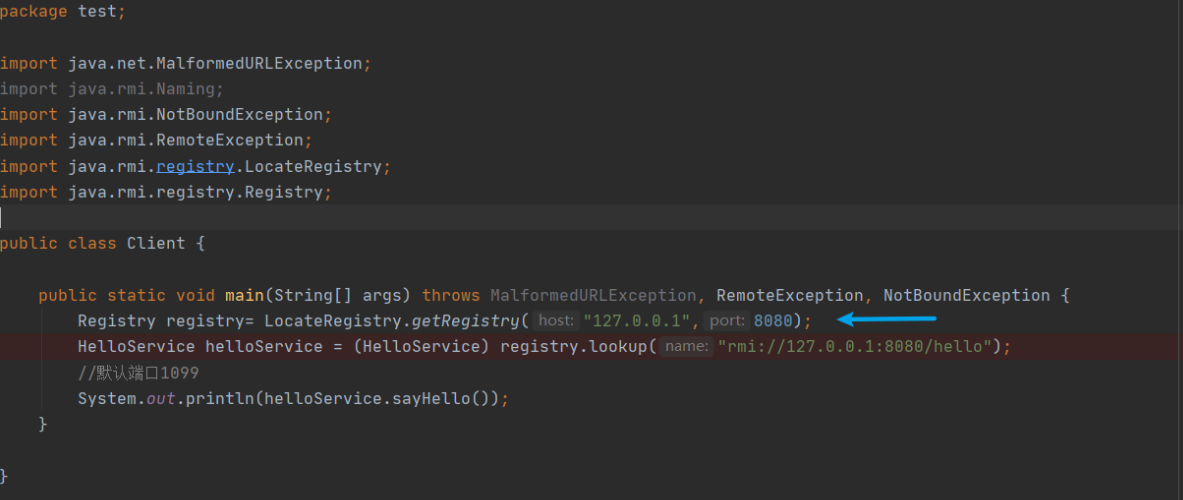This screenshot has width=1183, height=500.
Task: Click the grayed-out java.rmi.Naming import
Action: 112,89
